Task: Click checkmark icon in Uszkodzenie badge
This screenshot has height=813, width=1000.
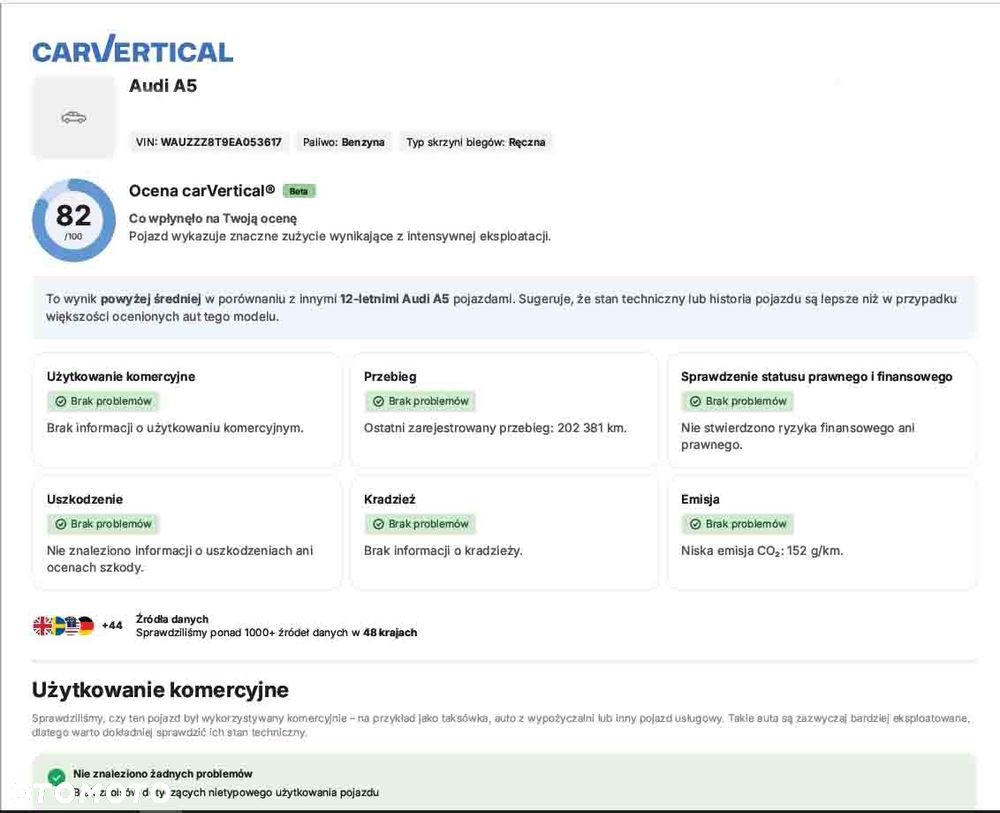Action: point(61,524)
